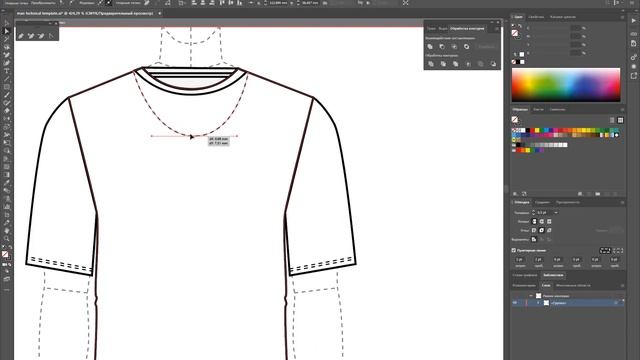Switch to the Градиент tab
Viewport: 640px width, 360px height.
point(542,202)
